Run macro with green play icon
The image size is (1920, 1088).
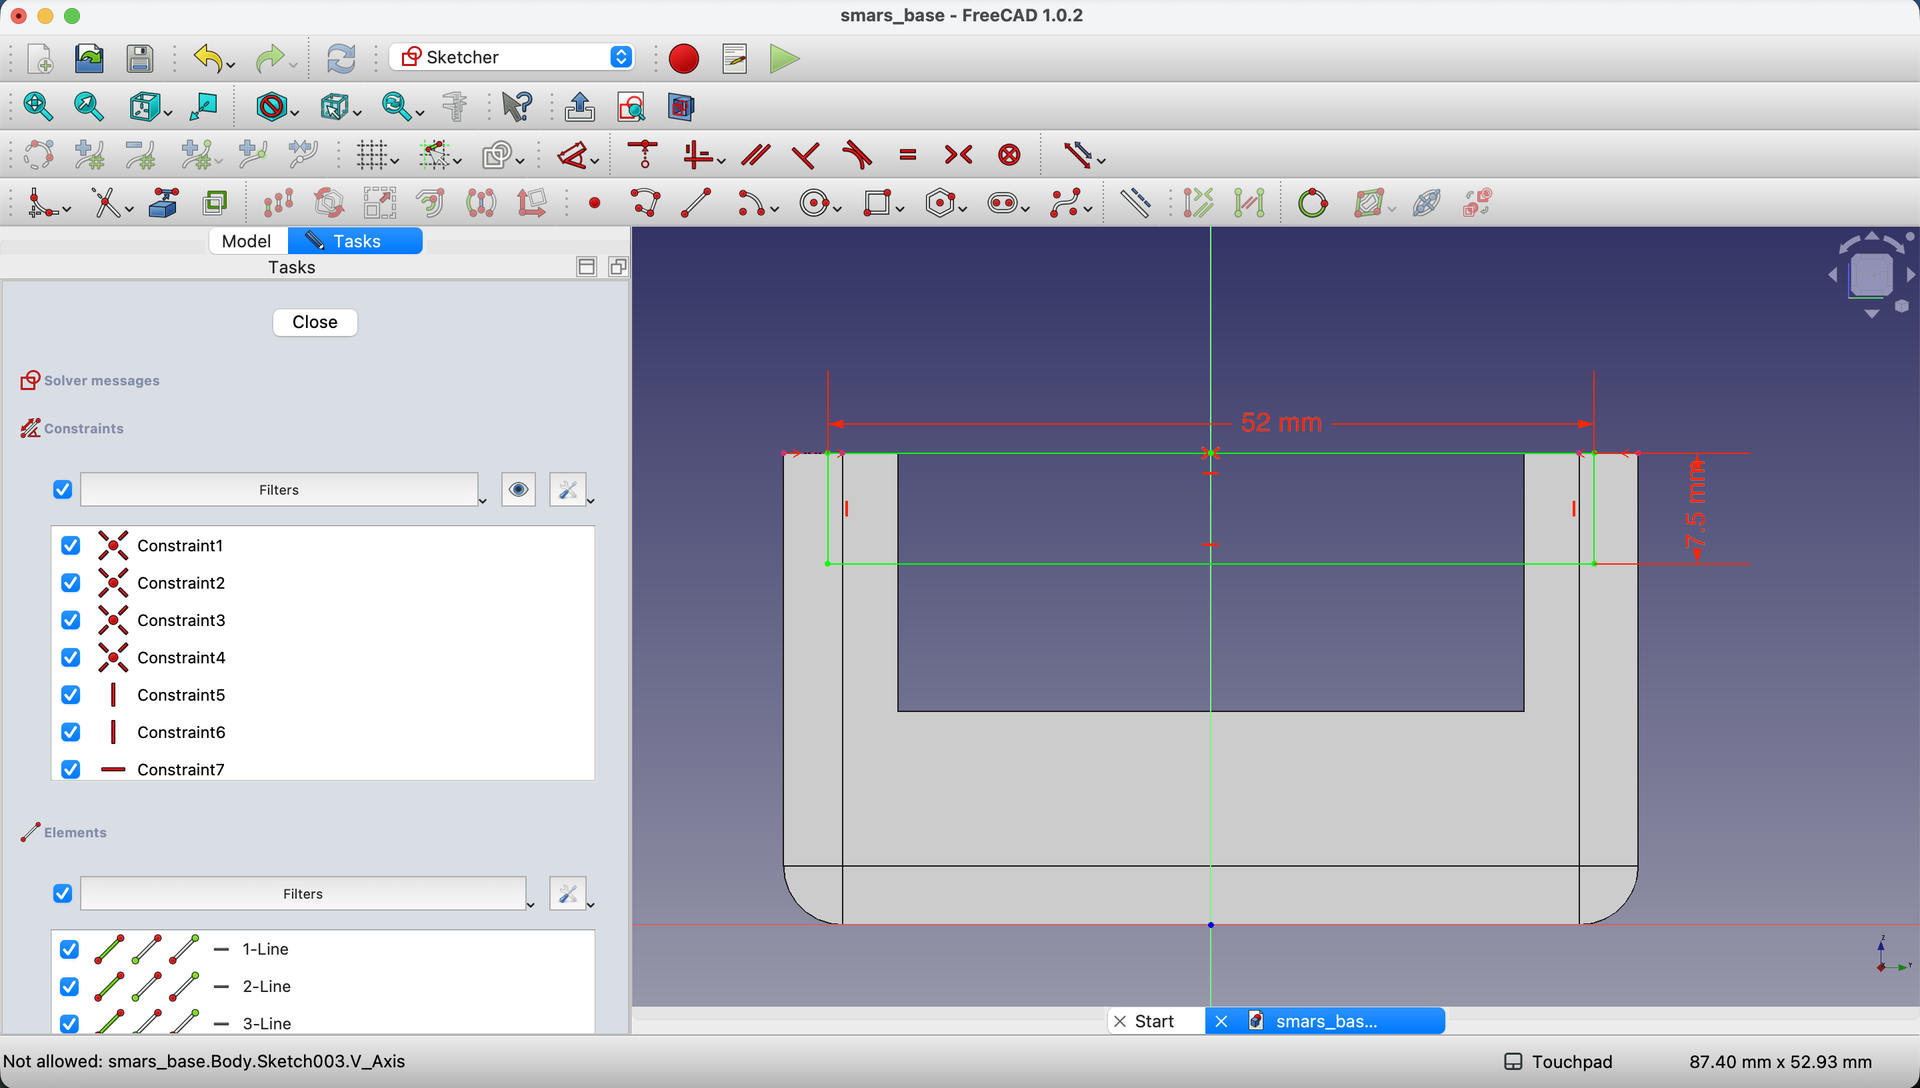[x=785, y=58]
